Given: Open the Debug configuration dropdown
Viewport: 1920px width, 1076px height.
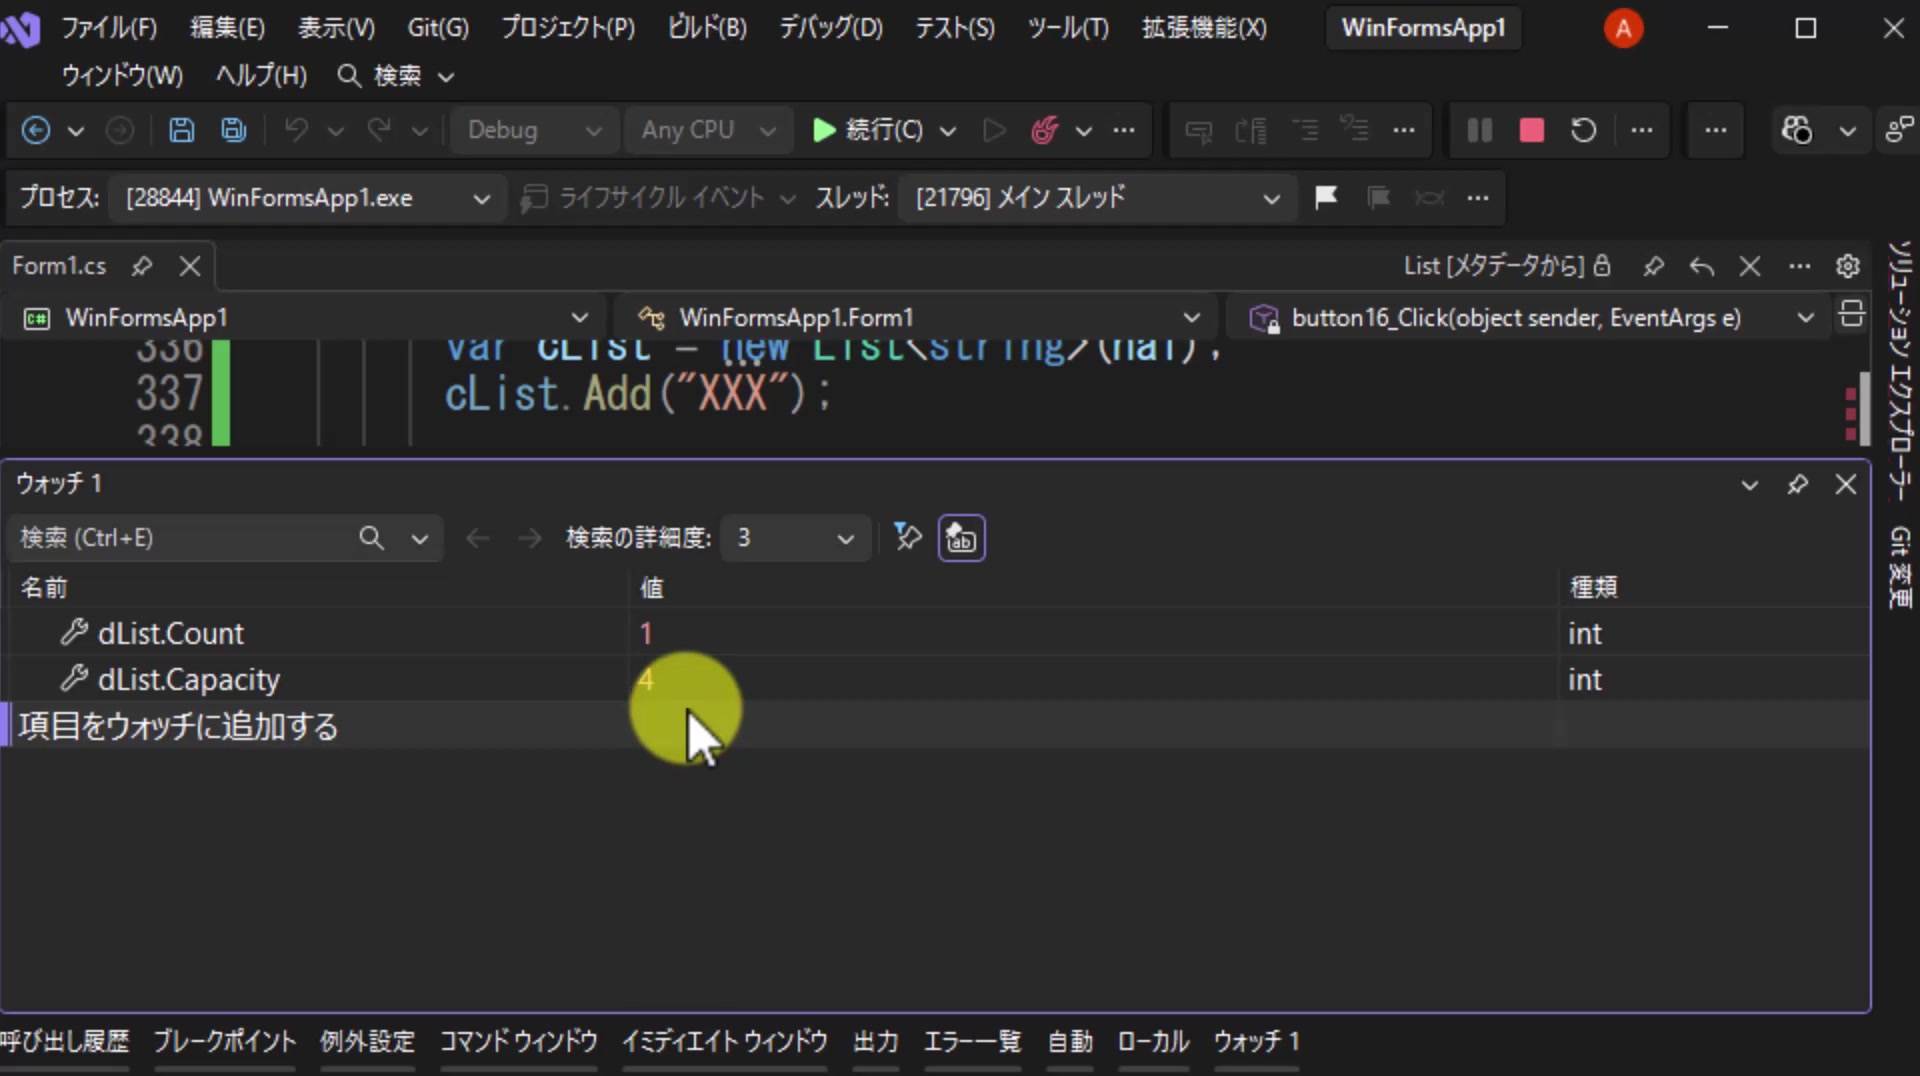Looking at the screenshot, I should tap(534, 130).
